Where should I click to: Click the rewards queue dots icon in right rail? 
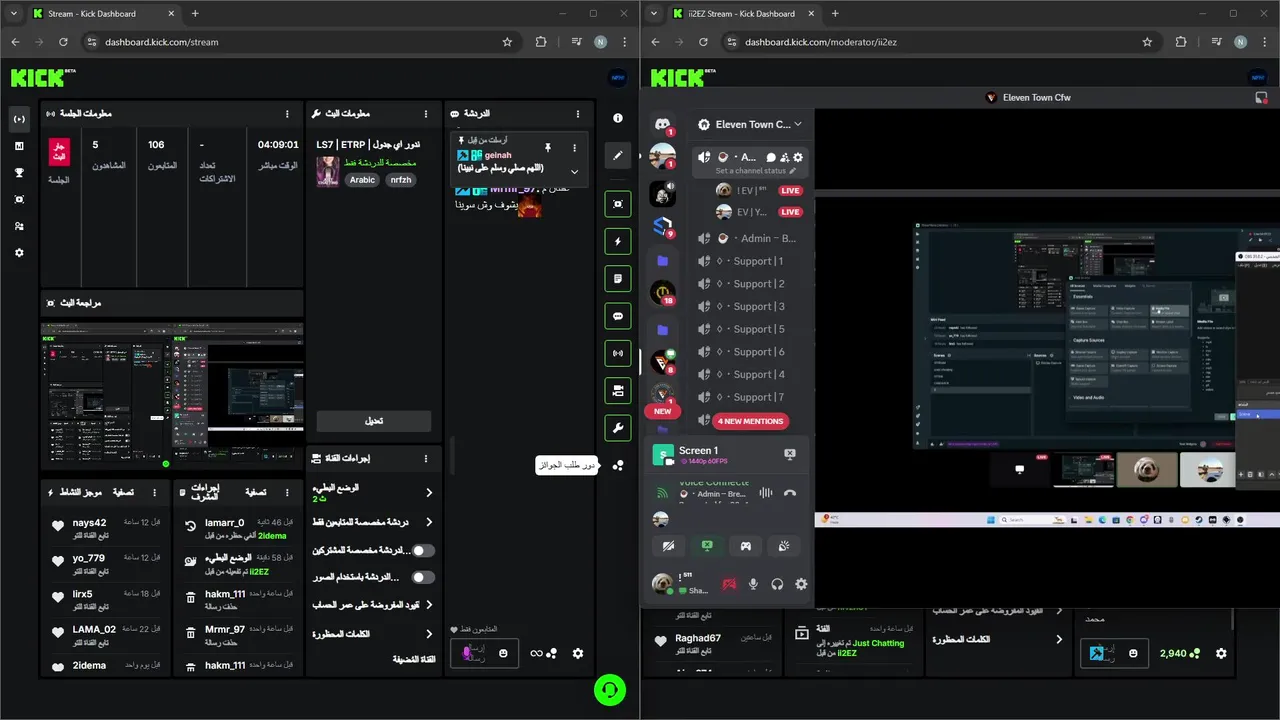pos(618,465)
